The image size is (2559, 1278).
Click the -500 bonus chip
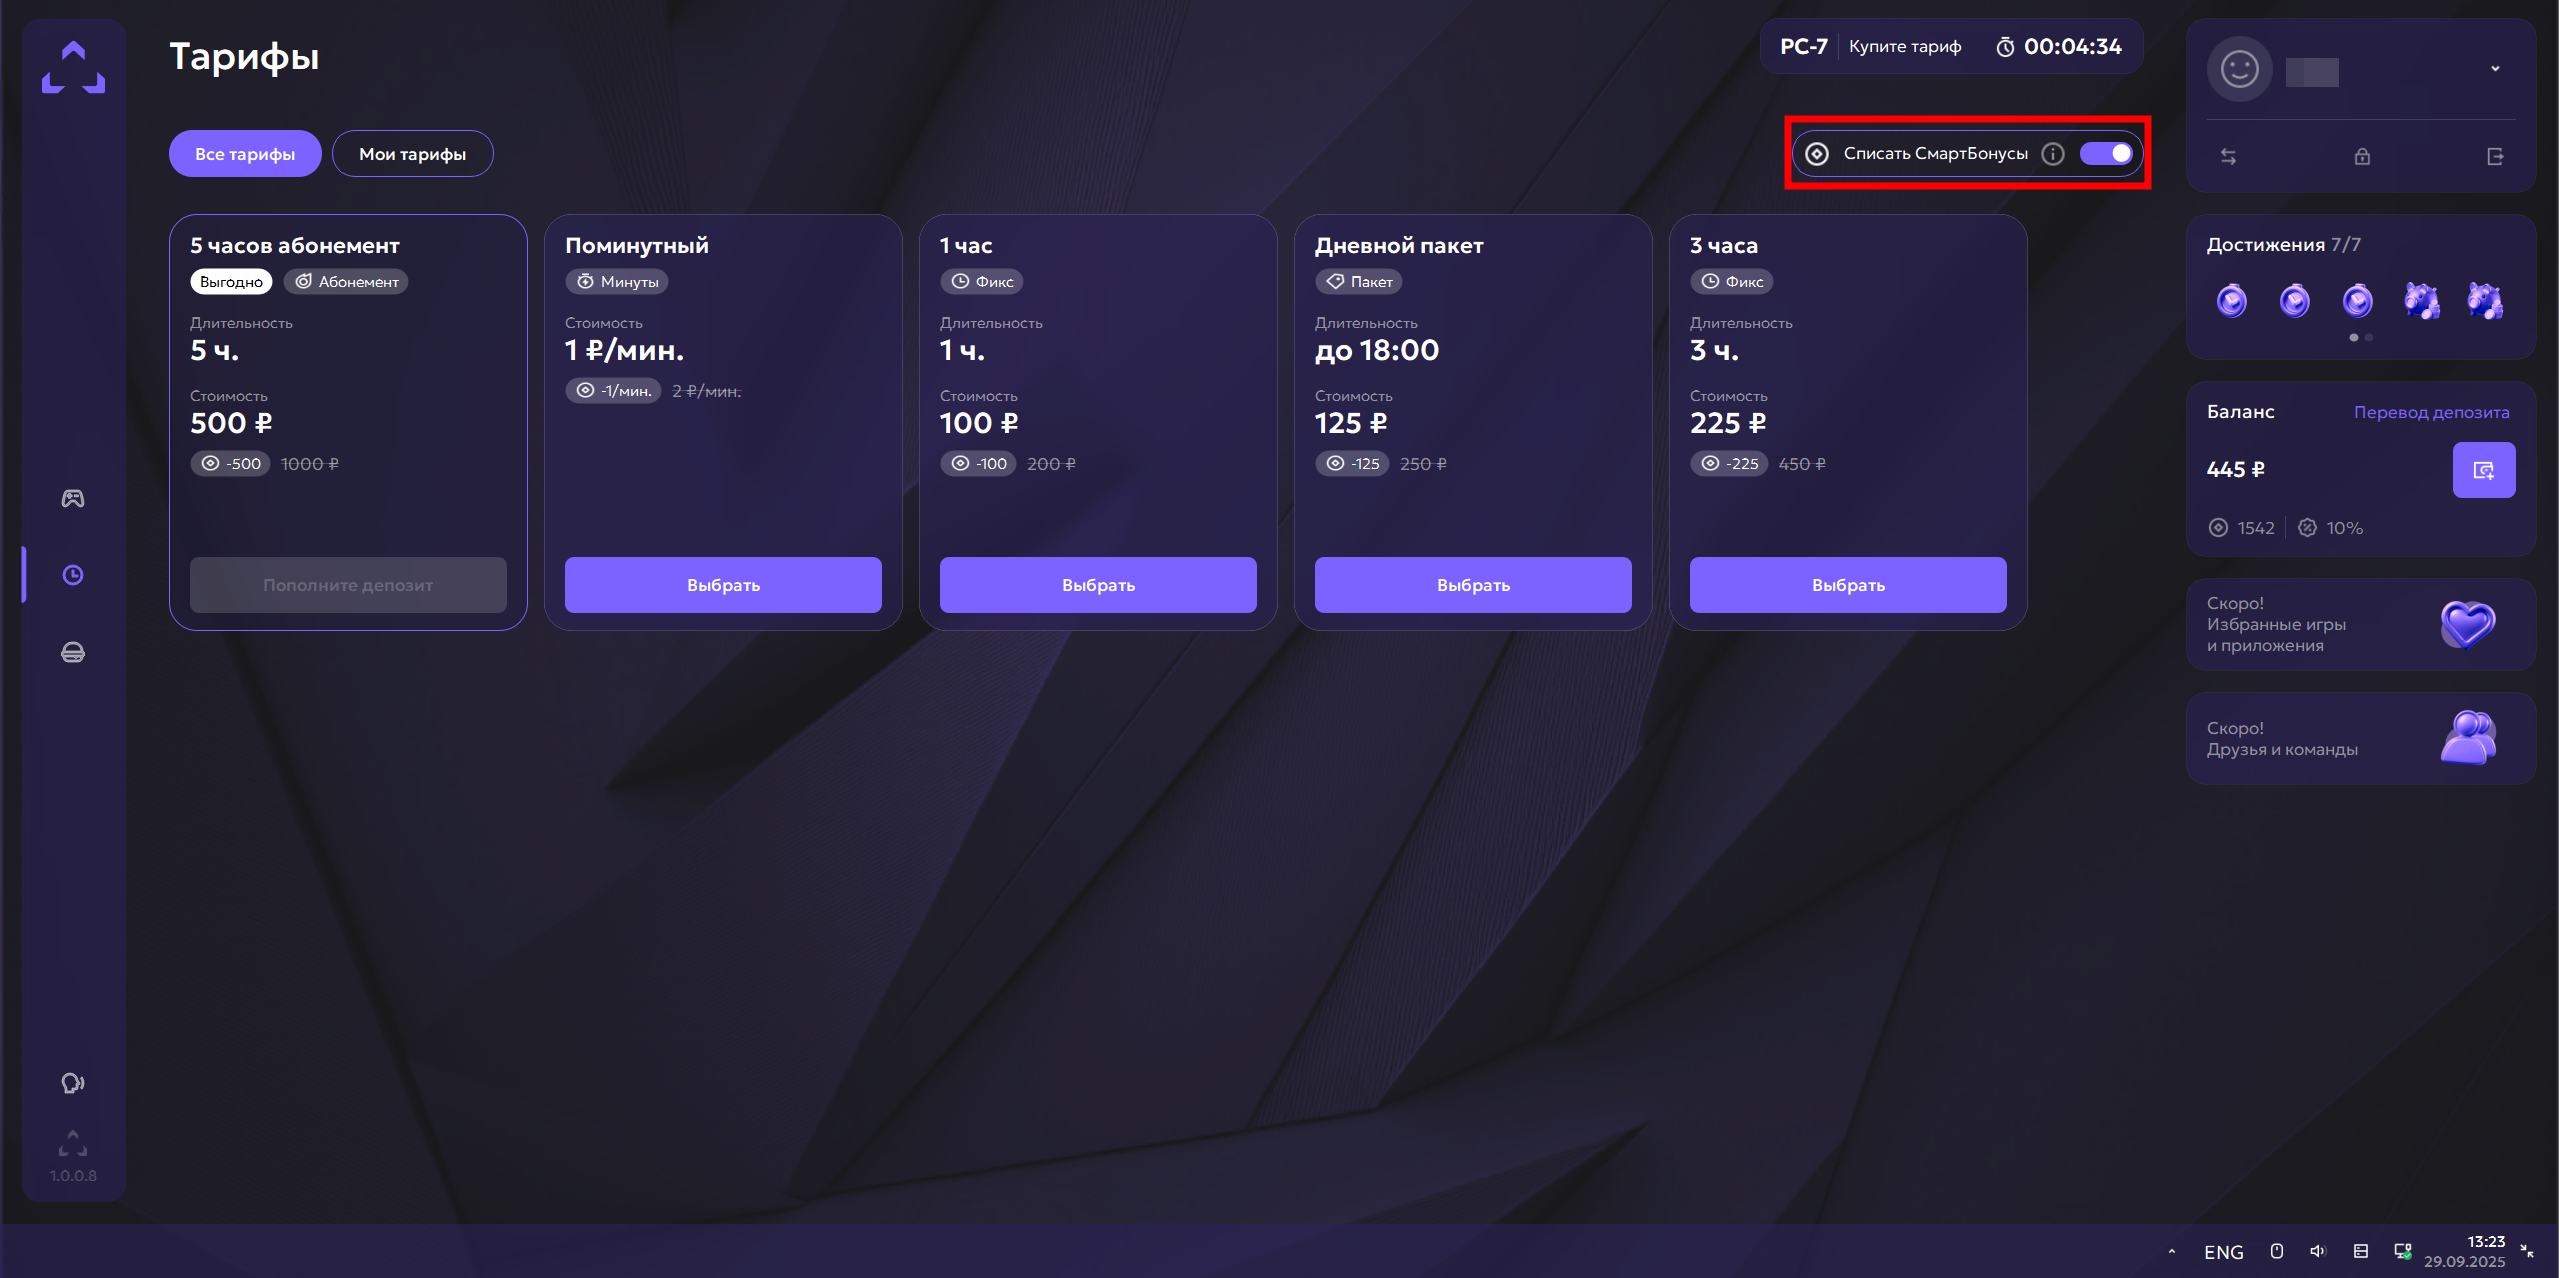[230, 464]
